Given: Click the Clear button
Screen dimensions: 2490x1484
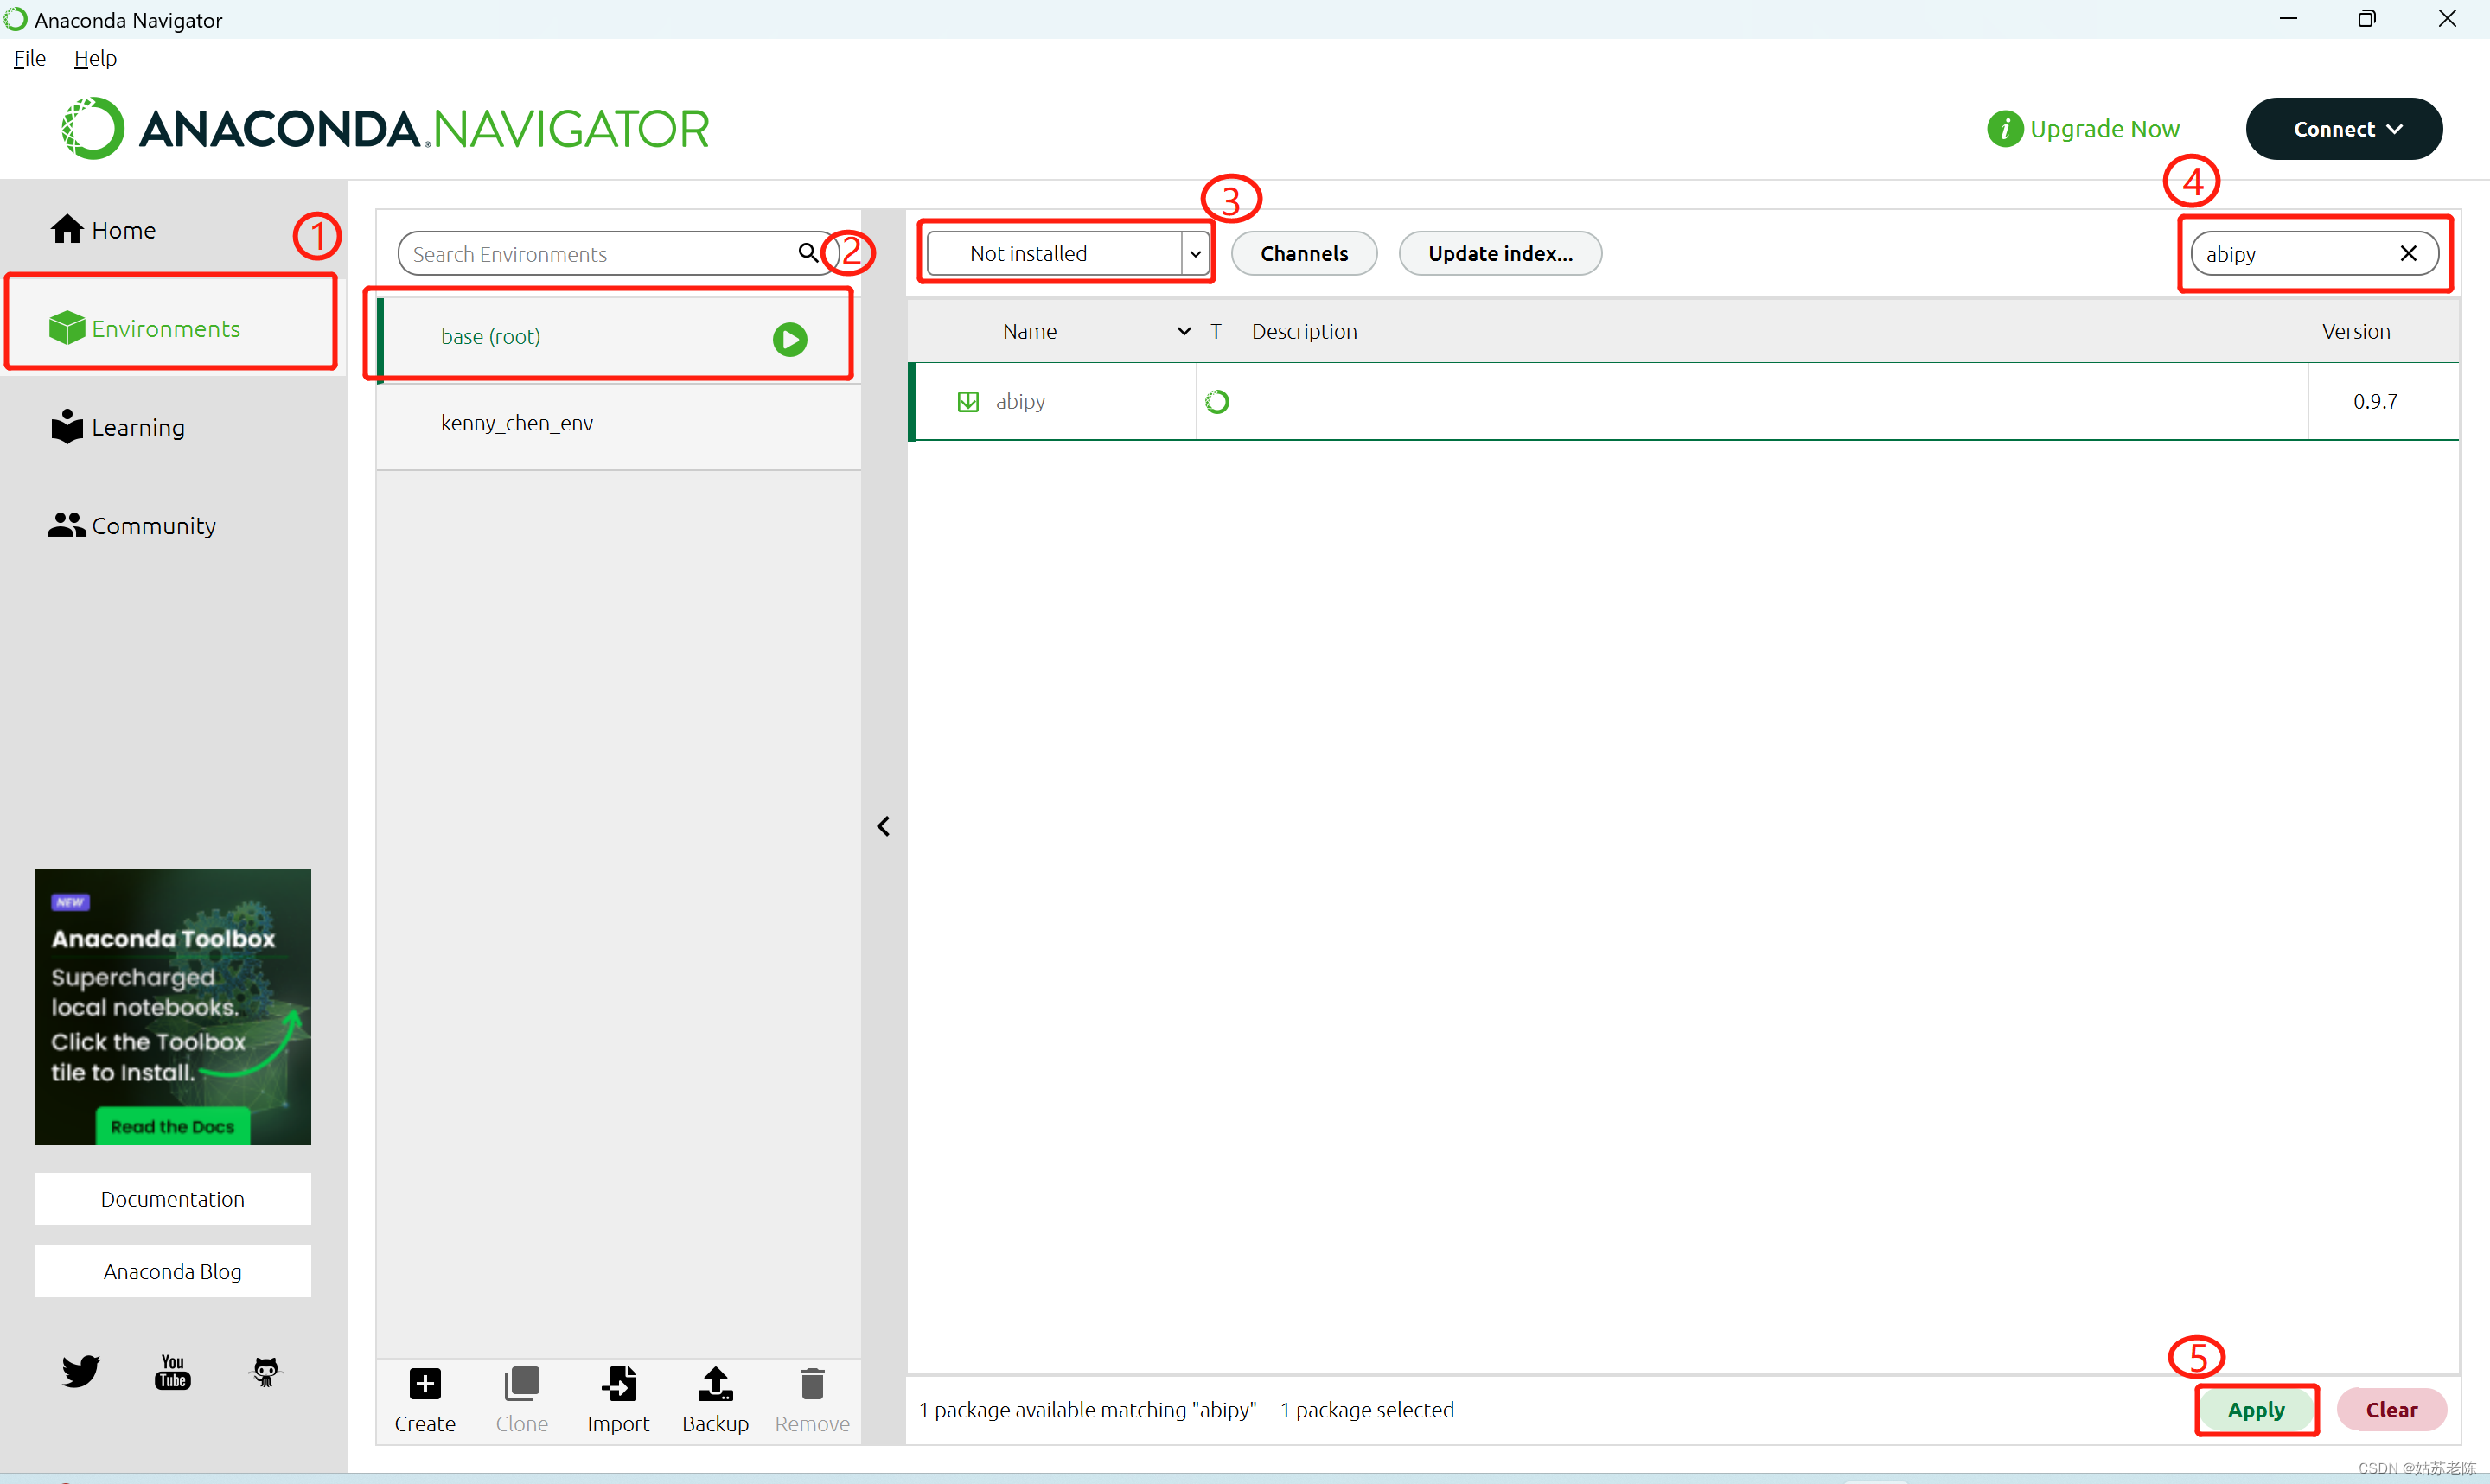Looking at the screenshot, I should pos(2391,1409).
